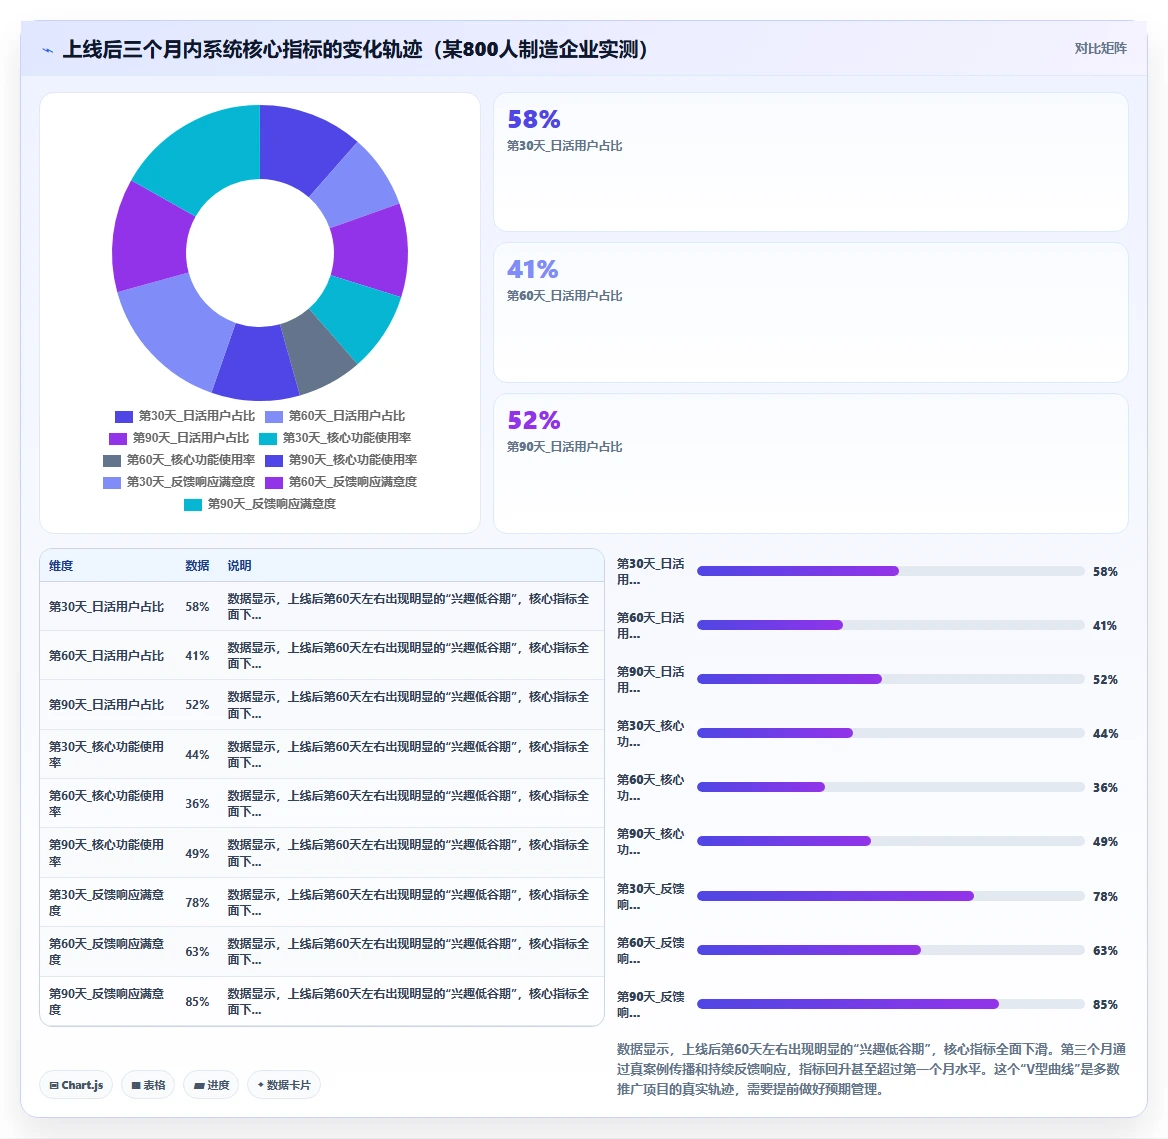Click the 63% progress bar
The height and width of the screenshot is (1139, 1168).
coord(890,950)
